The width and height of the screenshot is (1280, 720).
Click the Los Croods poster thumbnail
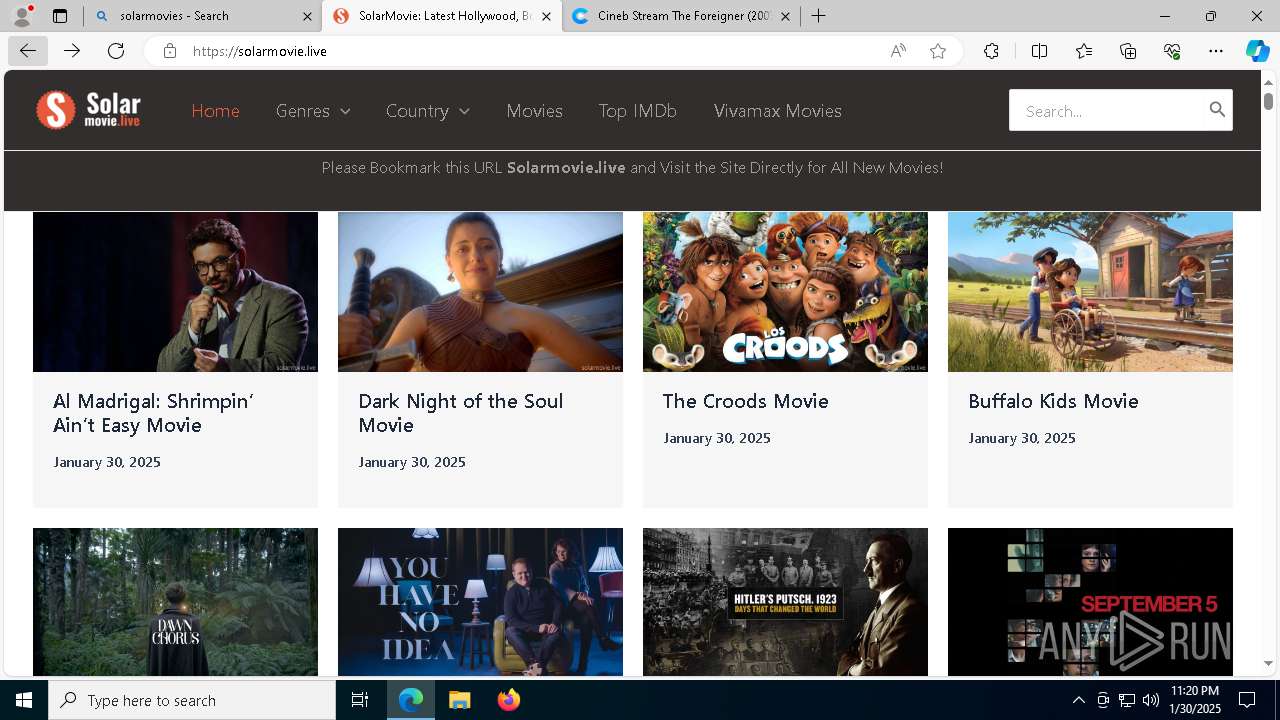pyautogui.click(x=785, y=292)
